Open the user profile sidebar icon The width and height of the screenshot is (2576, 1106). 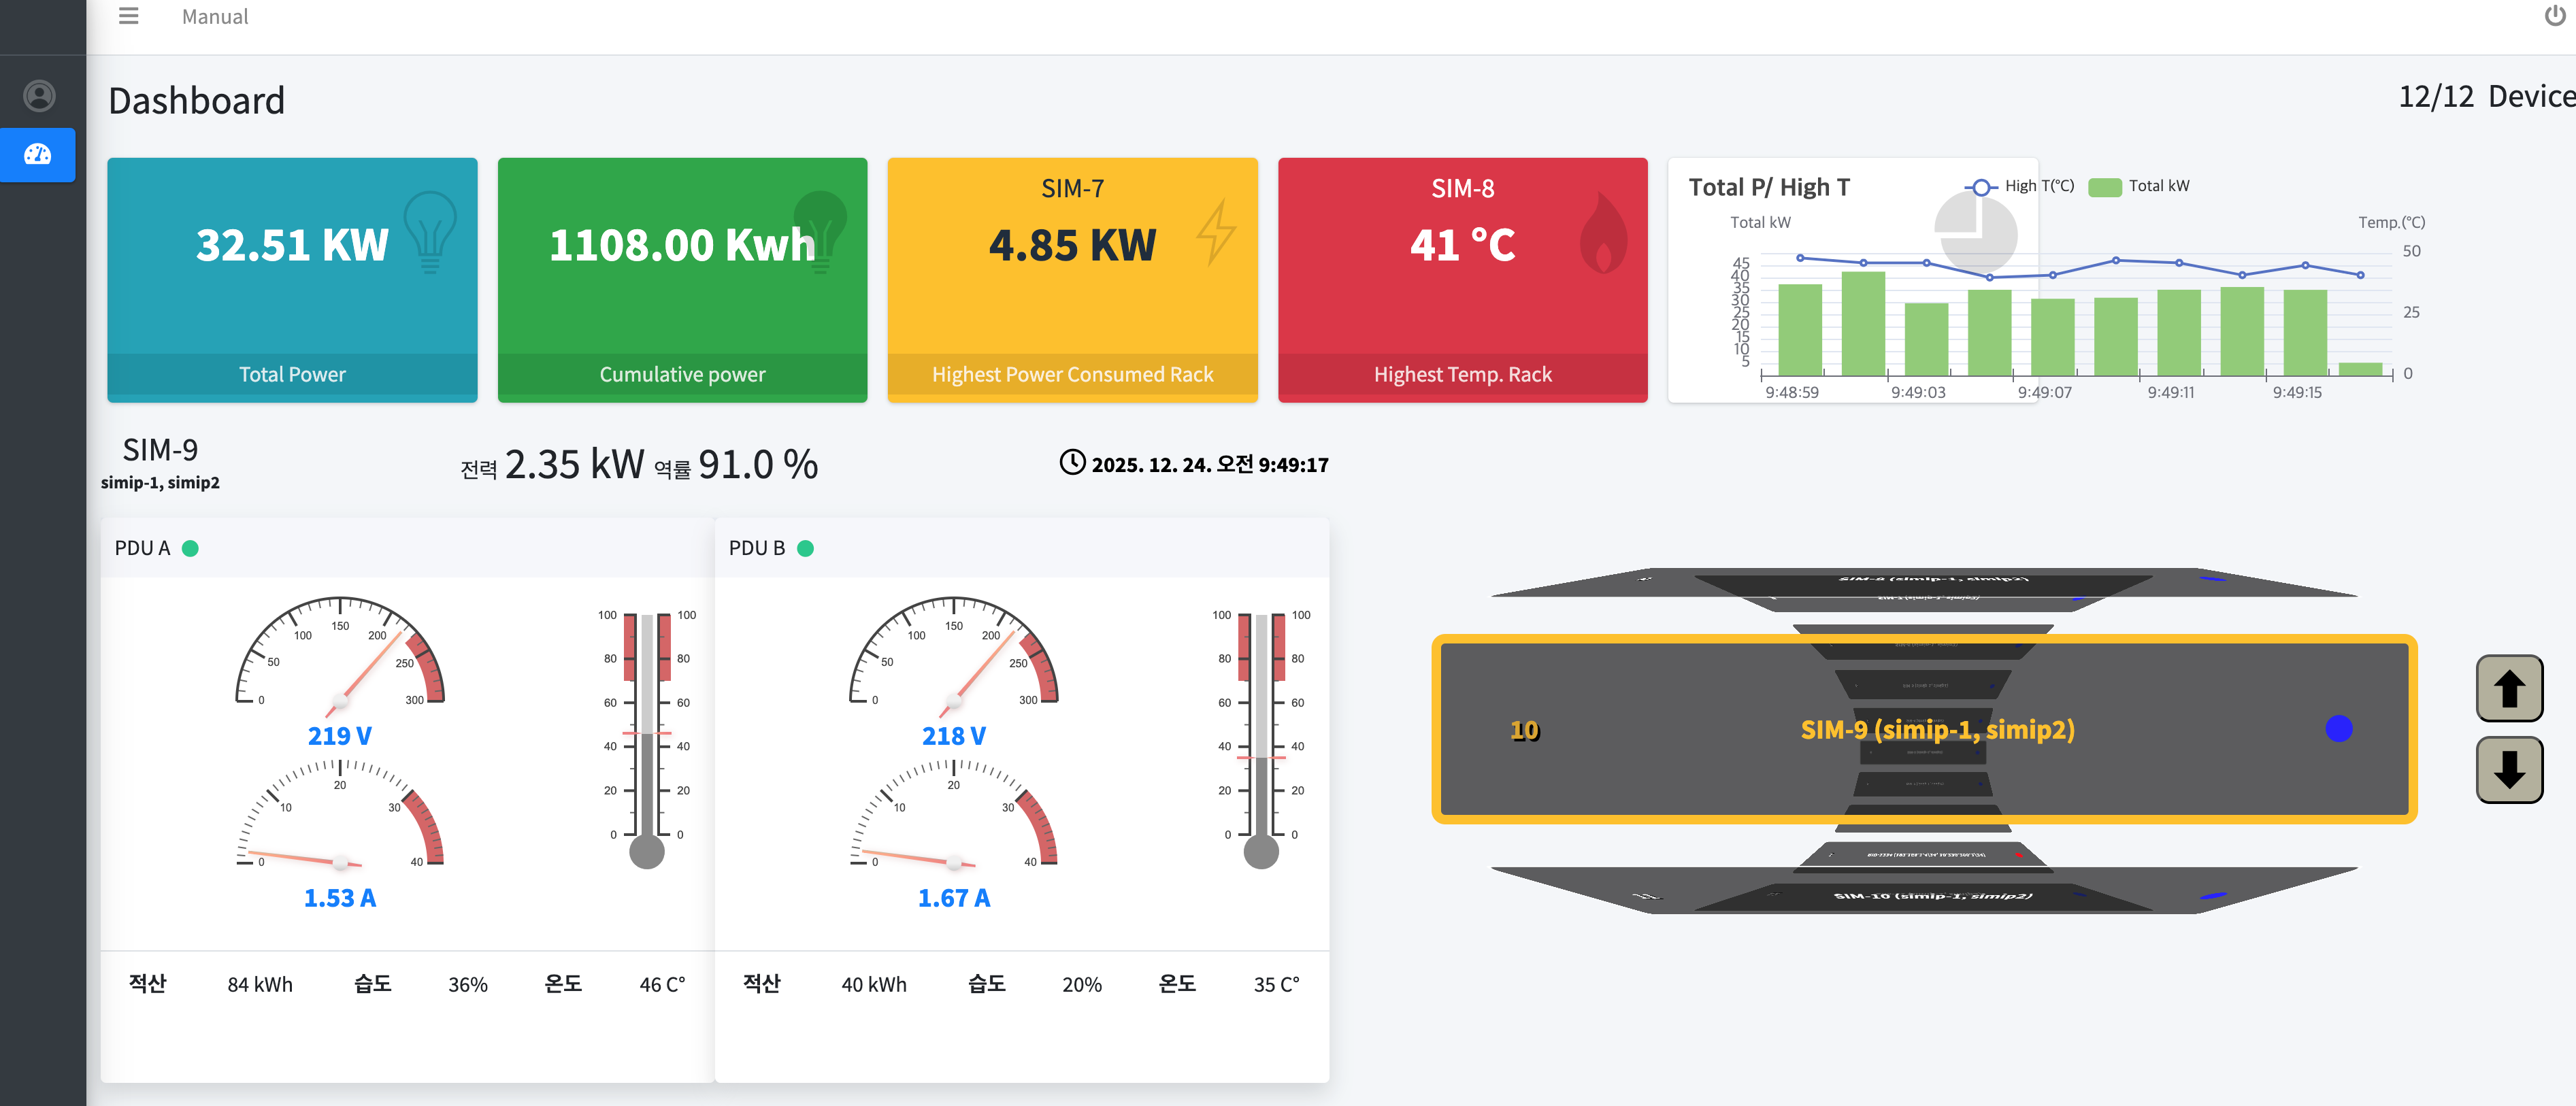pyautogui.click(x=39, y=96)
